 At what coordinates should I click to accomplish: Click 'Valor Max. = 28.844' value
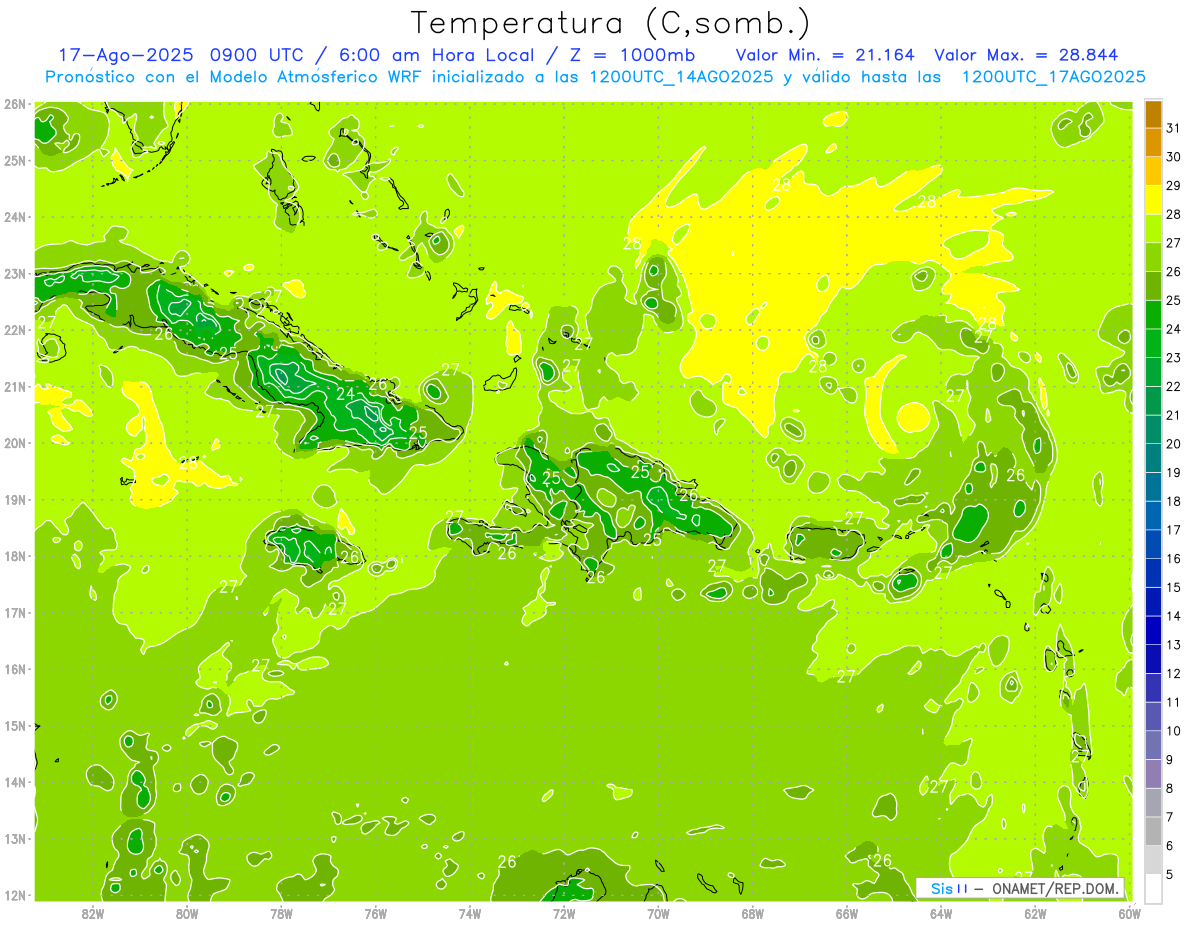point(1026,55)
